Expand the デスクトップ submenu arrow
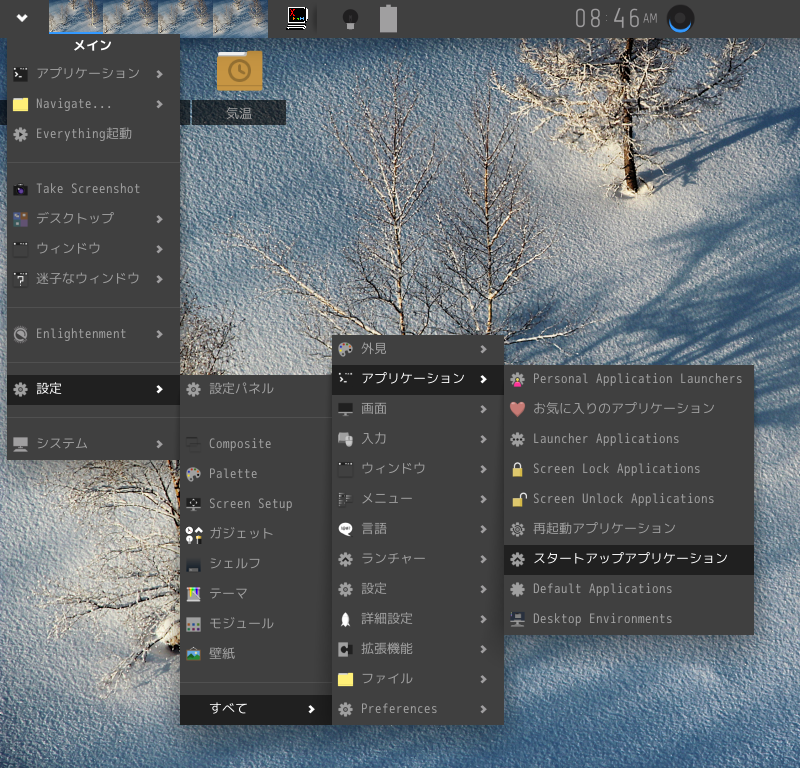This screenshot has height=768, width=800. [x=160, y=219]
